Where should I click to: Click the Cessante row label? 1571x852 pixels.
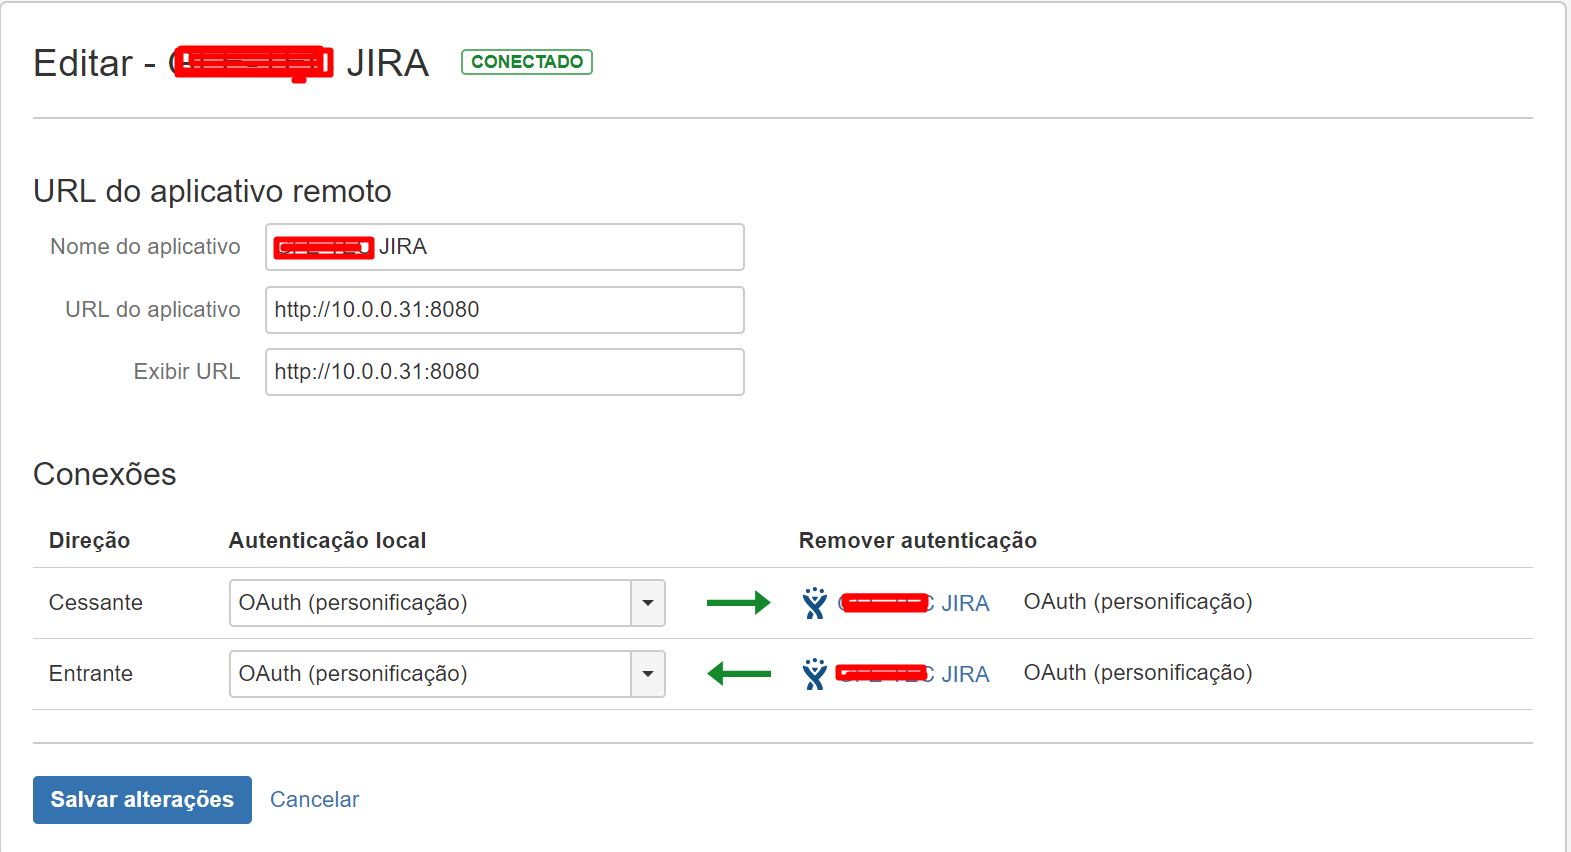point(96,603)
